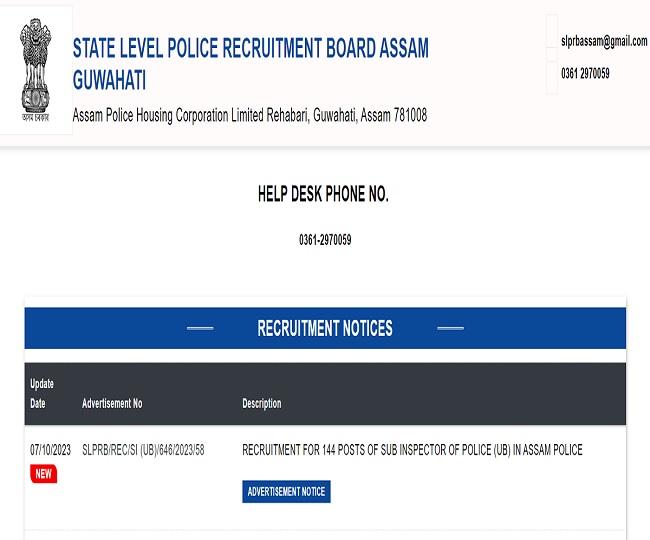Image resolution: width=650 pixels, height=540 pixels.
Task: Click the help desk number 0361-2970059
Action: (x=325, y=240)
